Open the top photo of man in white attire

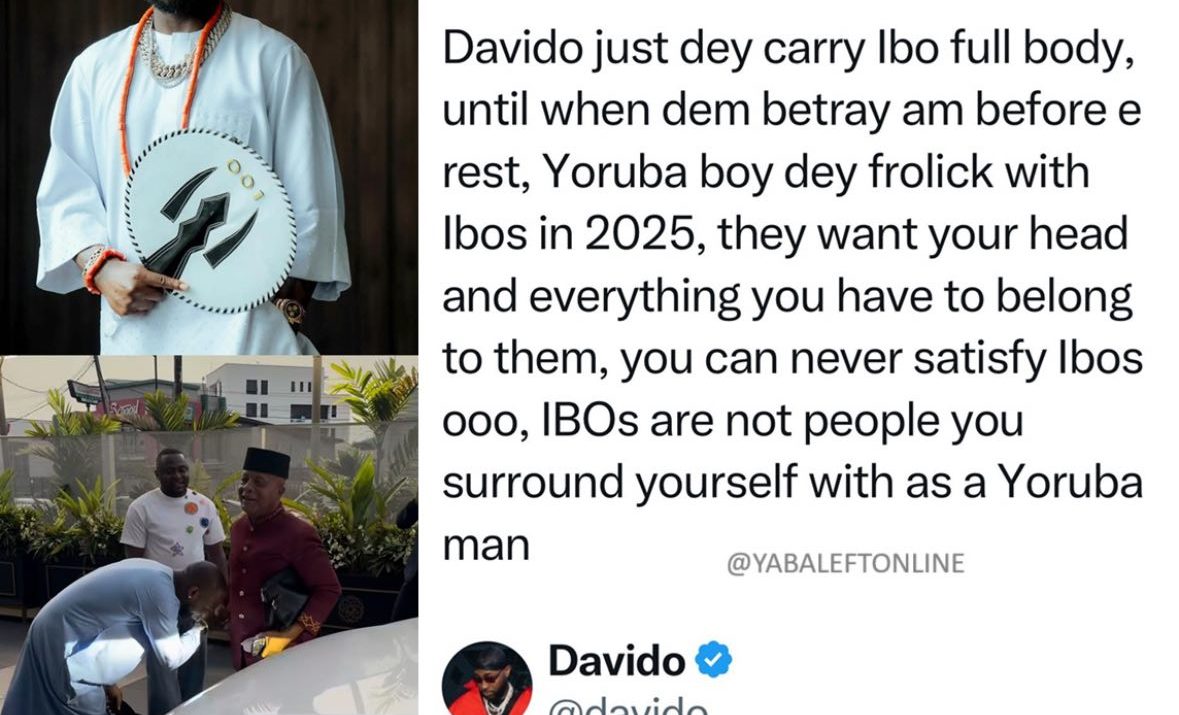pos(209,177)
